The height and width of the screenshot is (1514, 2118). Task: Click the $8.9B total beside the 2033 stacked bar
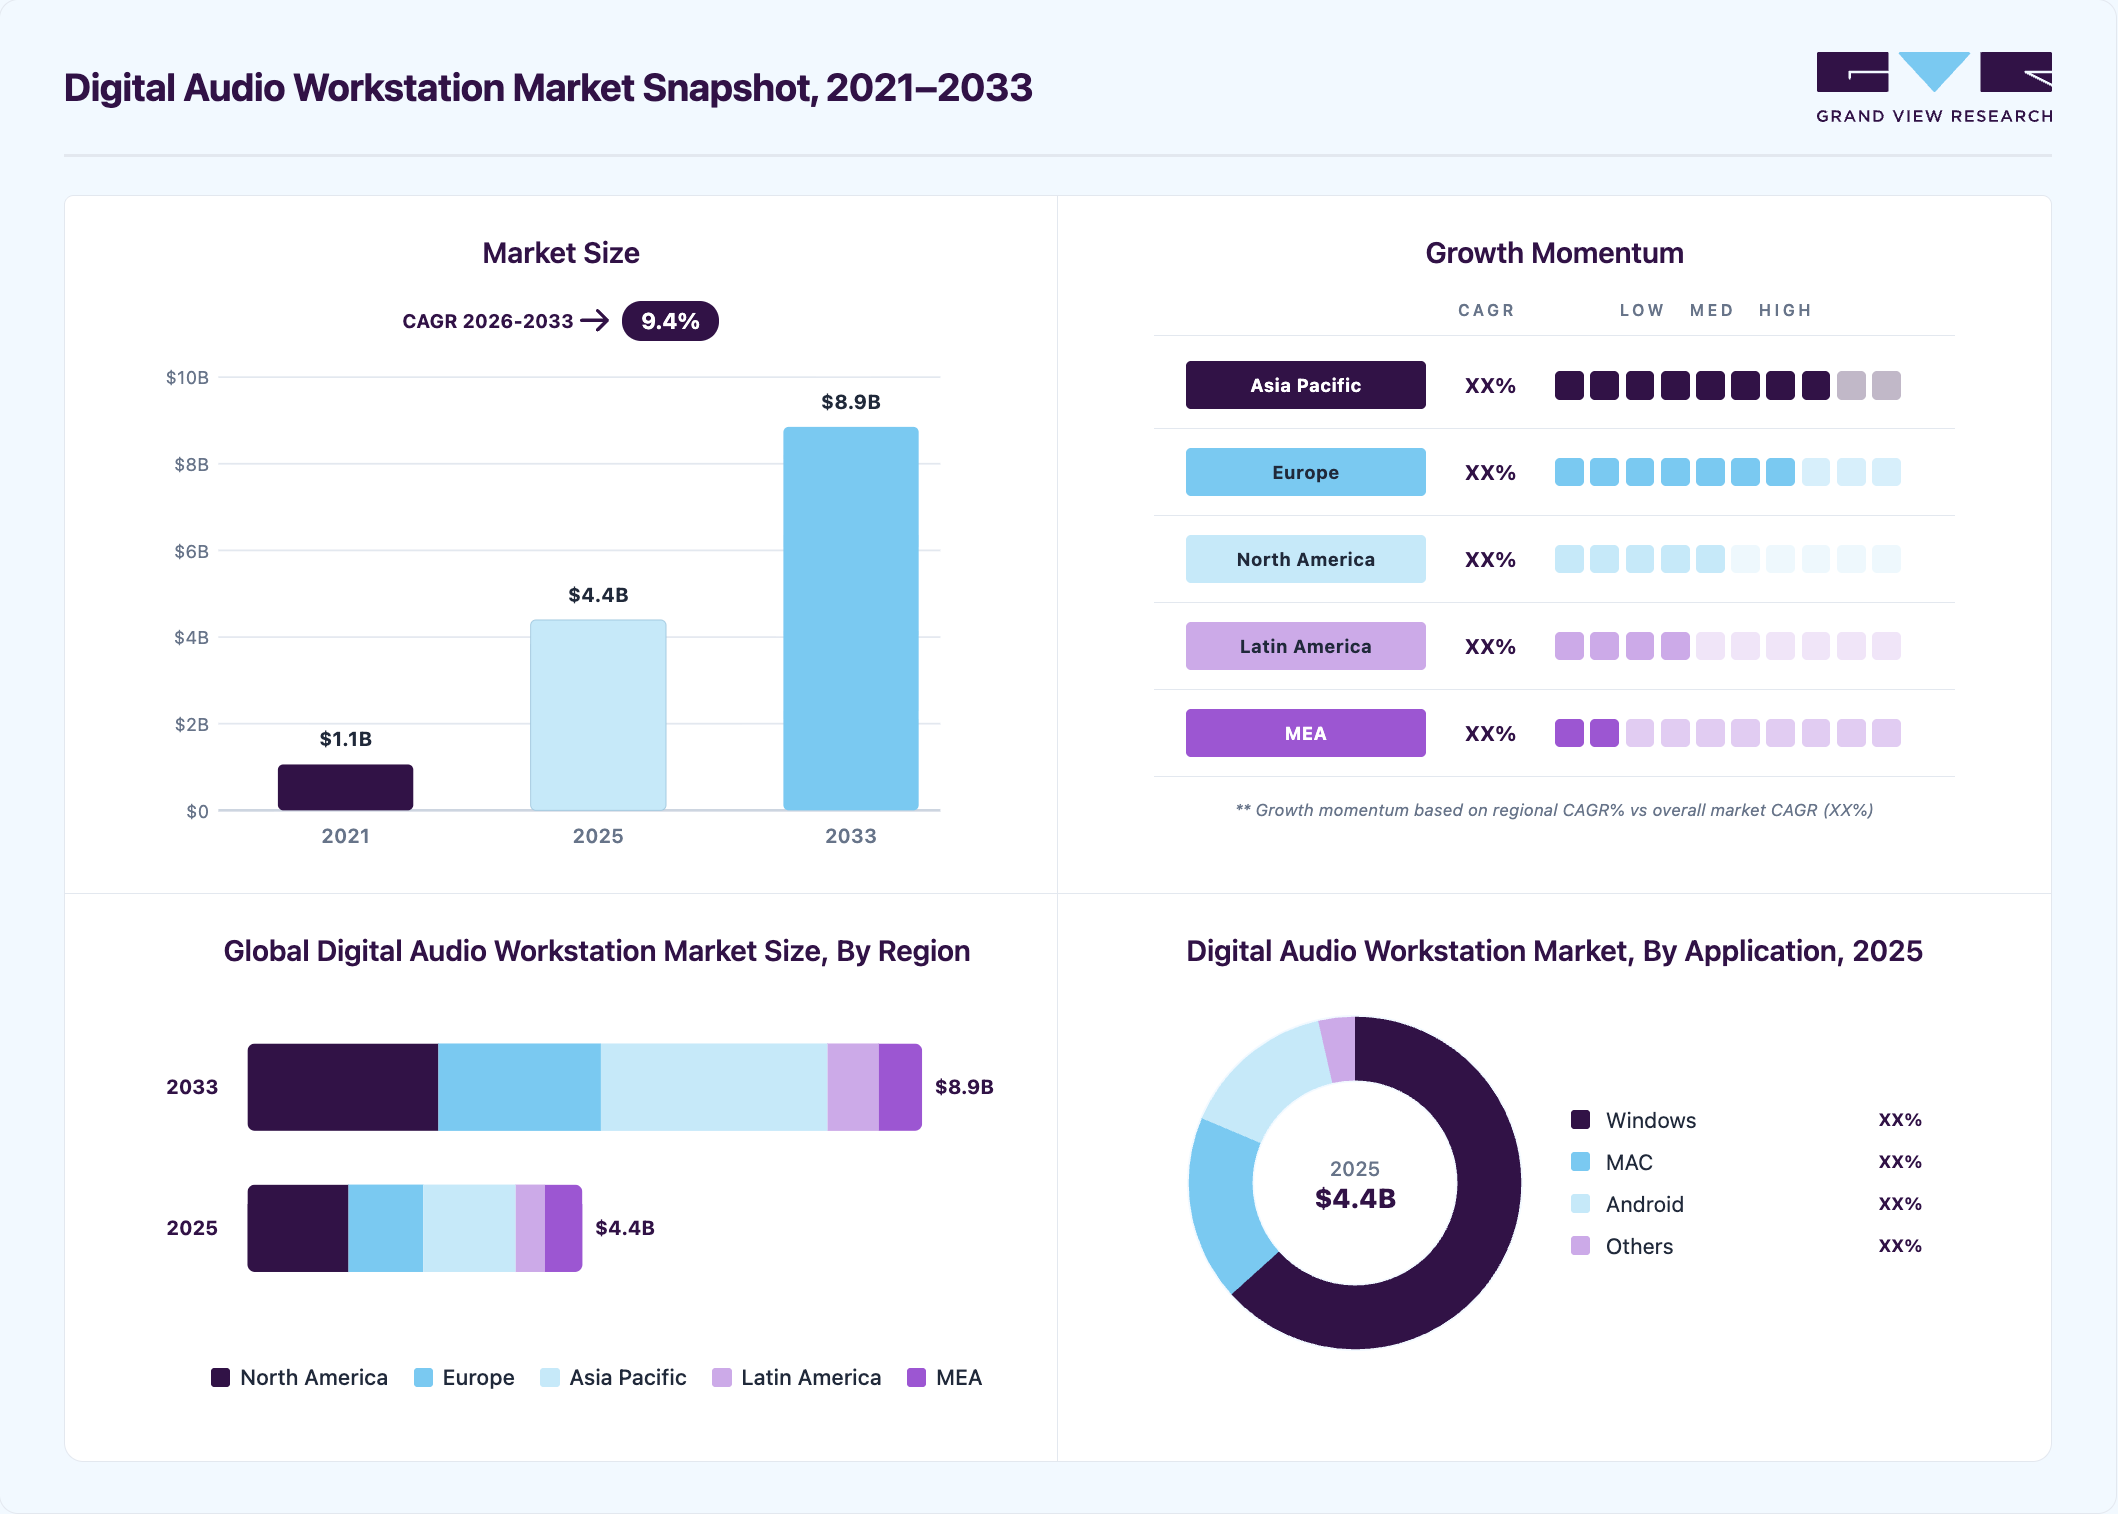click(964, 1087)
